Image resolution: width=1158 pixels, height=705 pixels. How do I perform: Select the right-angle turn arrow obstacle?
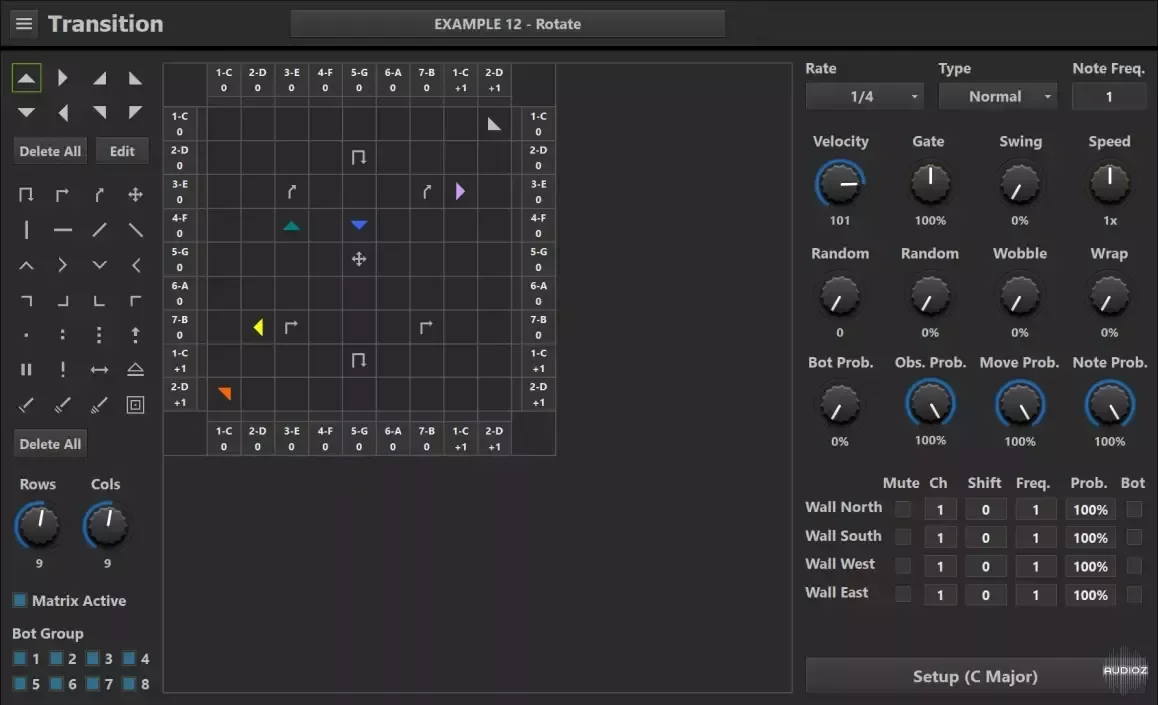(x=63, y=195)
